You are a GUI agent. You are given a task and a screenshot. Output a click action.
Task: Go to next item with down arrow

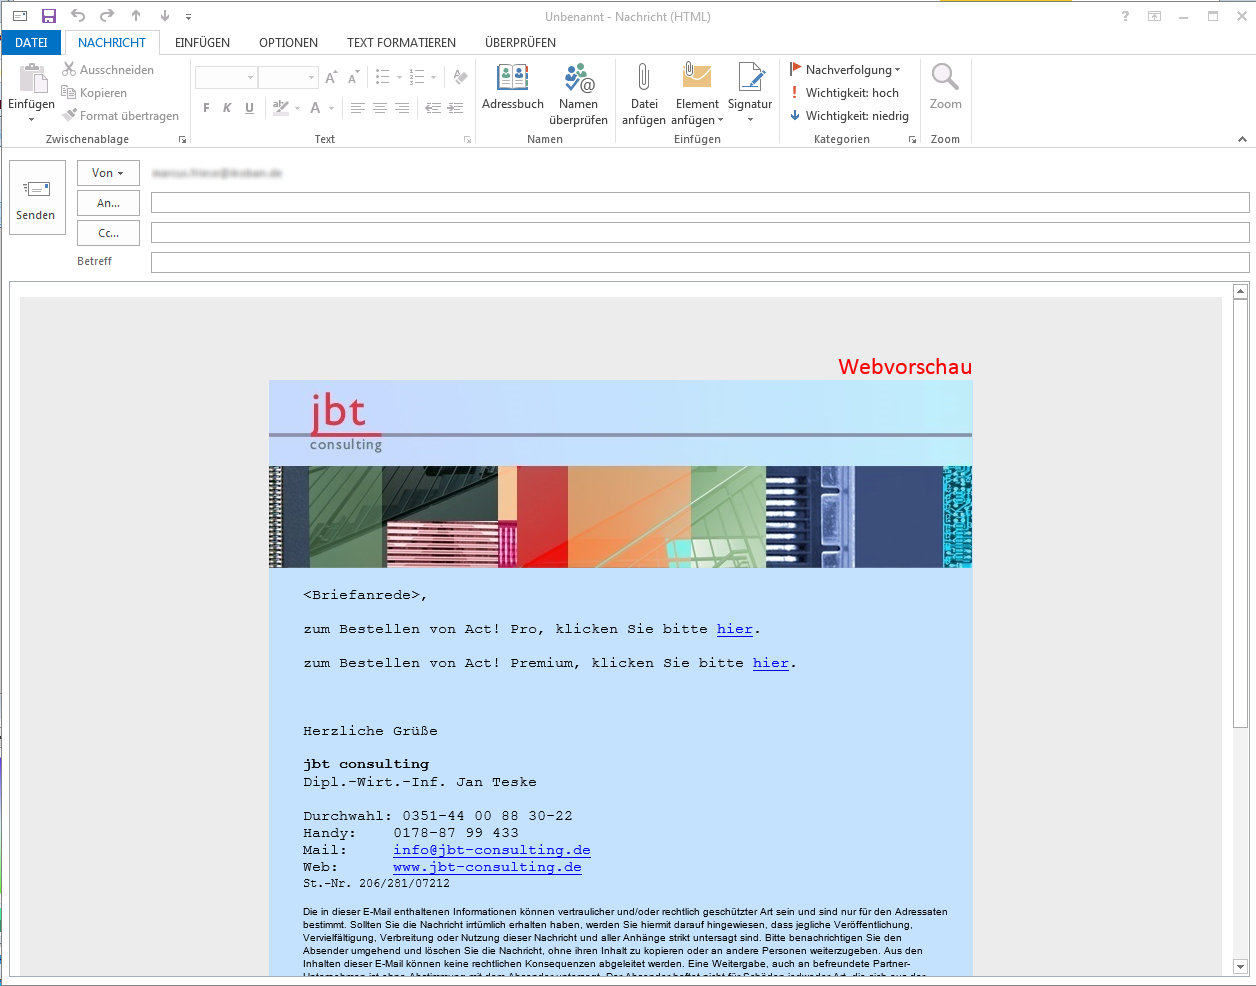click(165, 16)
